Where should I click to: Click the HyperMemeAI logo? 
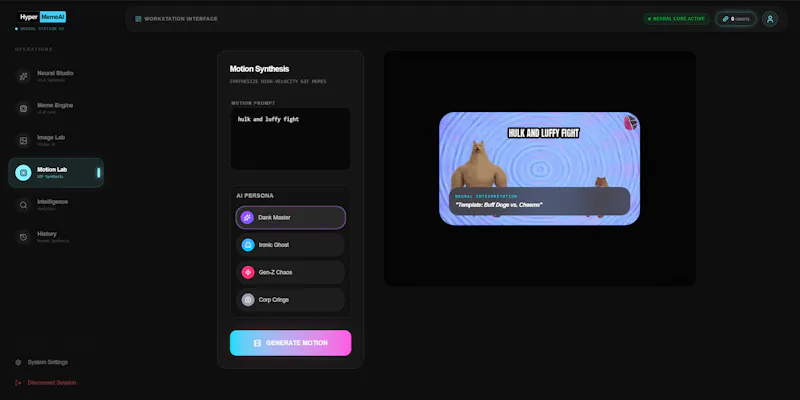click(43, 17)
